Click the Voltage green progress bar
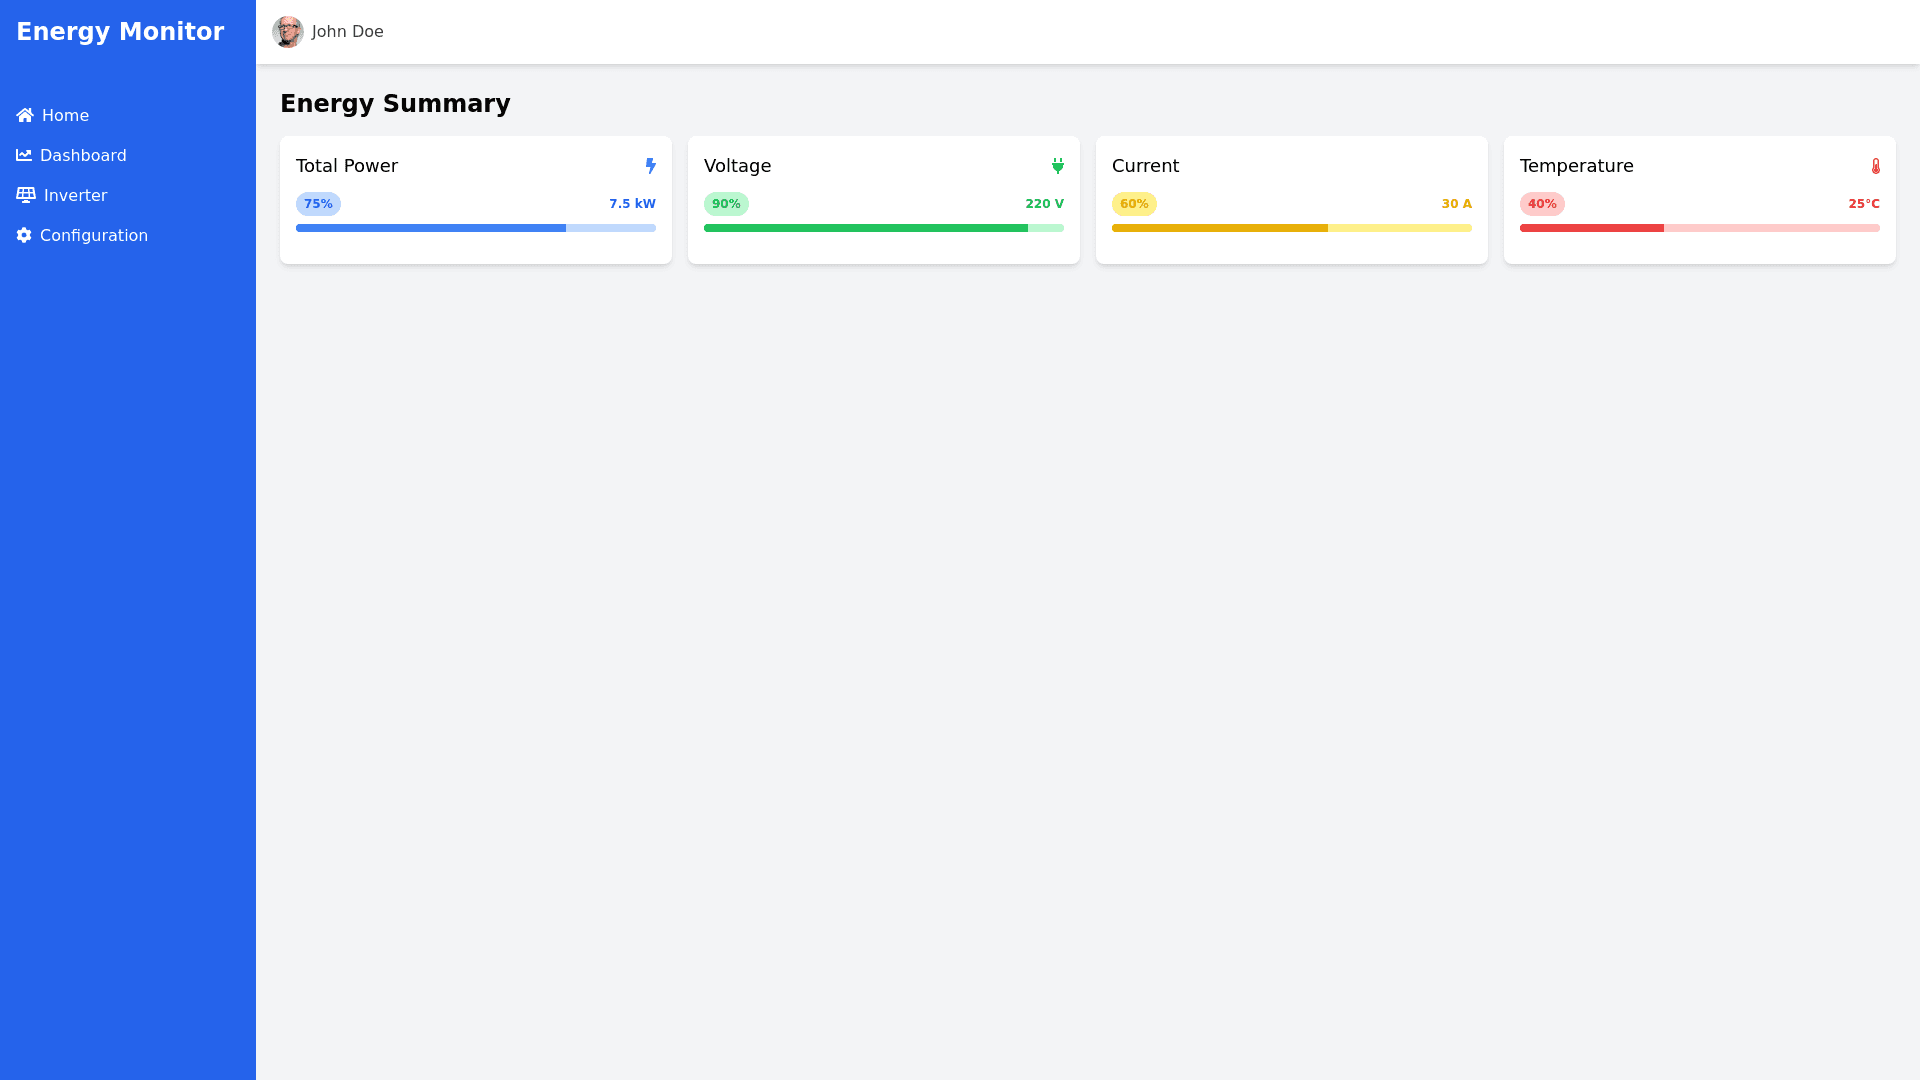This screenshot has width=1920, height=1080. tap(884, 228)
